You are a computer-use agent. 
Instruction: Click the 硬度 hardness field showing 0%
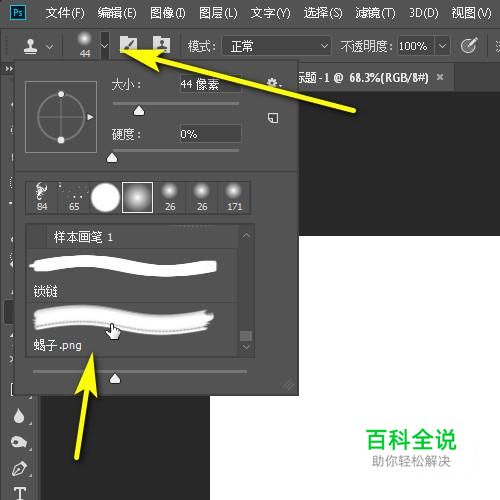coord(210,134)
